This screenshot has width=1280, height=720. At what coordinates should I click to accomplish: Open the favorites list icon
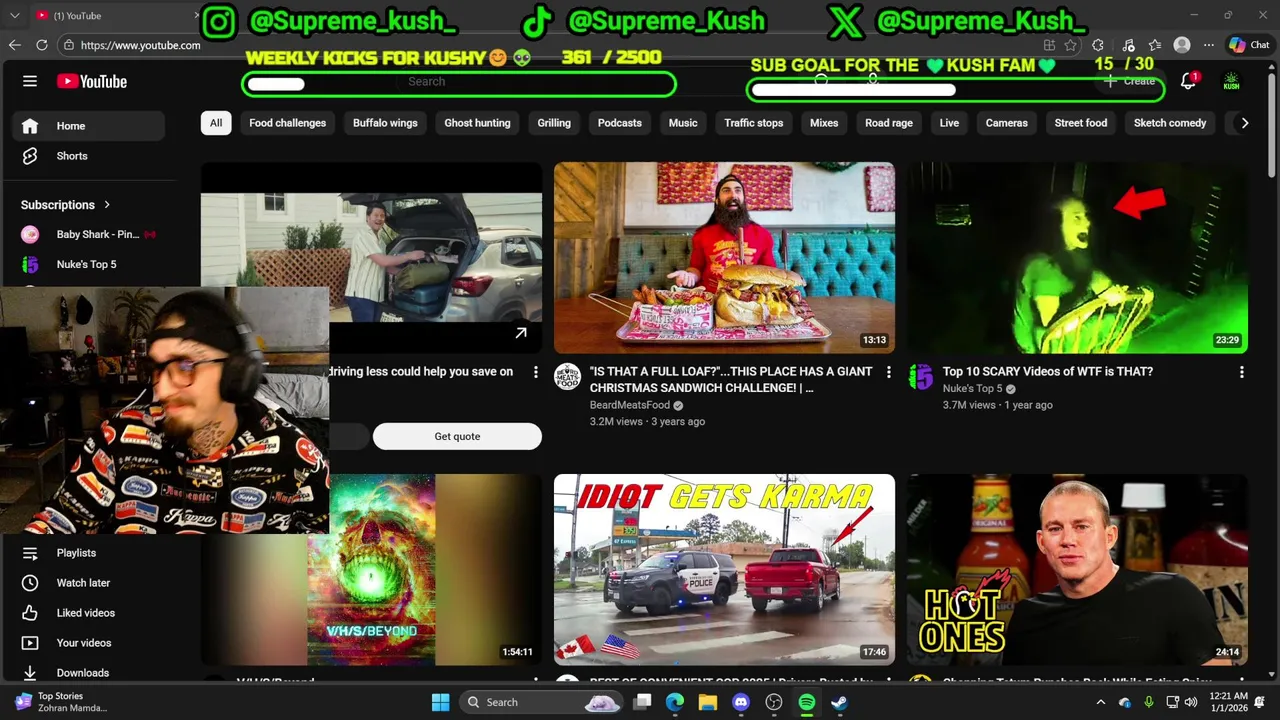tap(1155, 45)
